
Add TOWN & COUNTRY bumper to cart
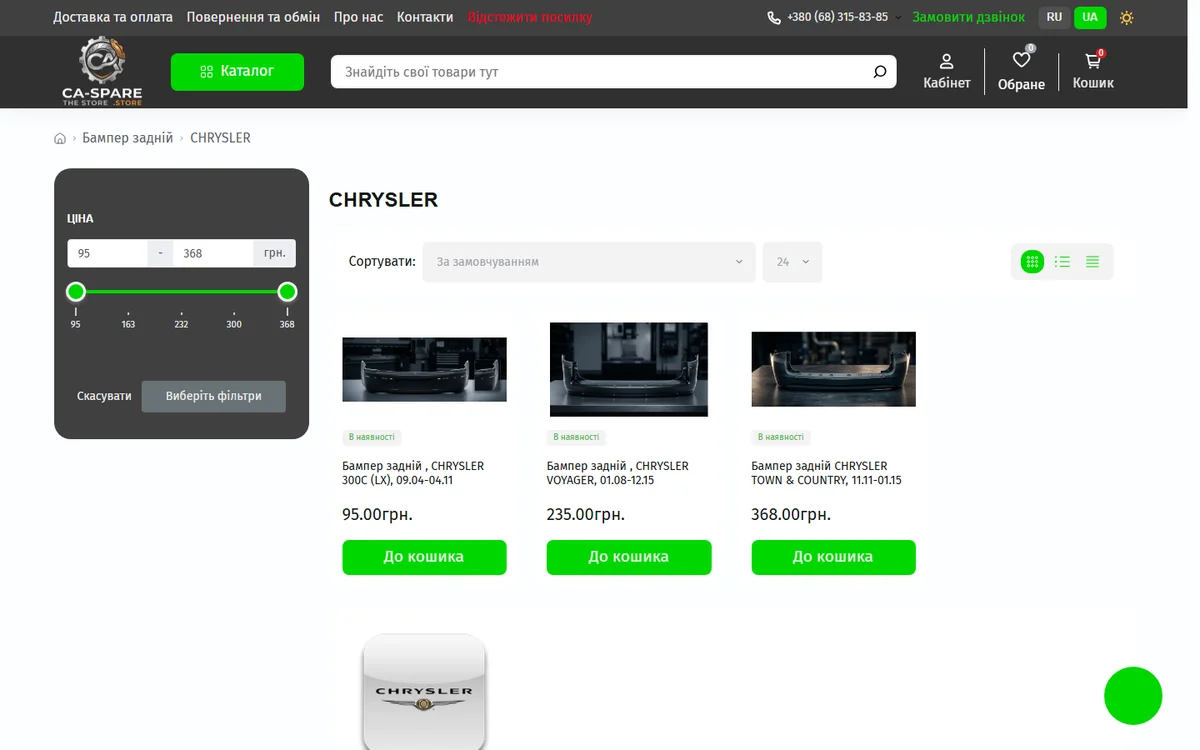(x=833, y=557)
